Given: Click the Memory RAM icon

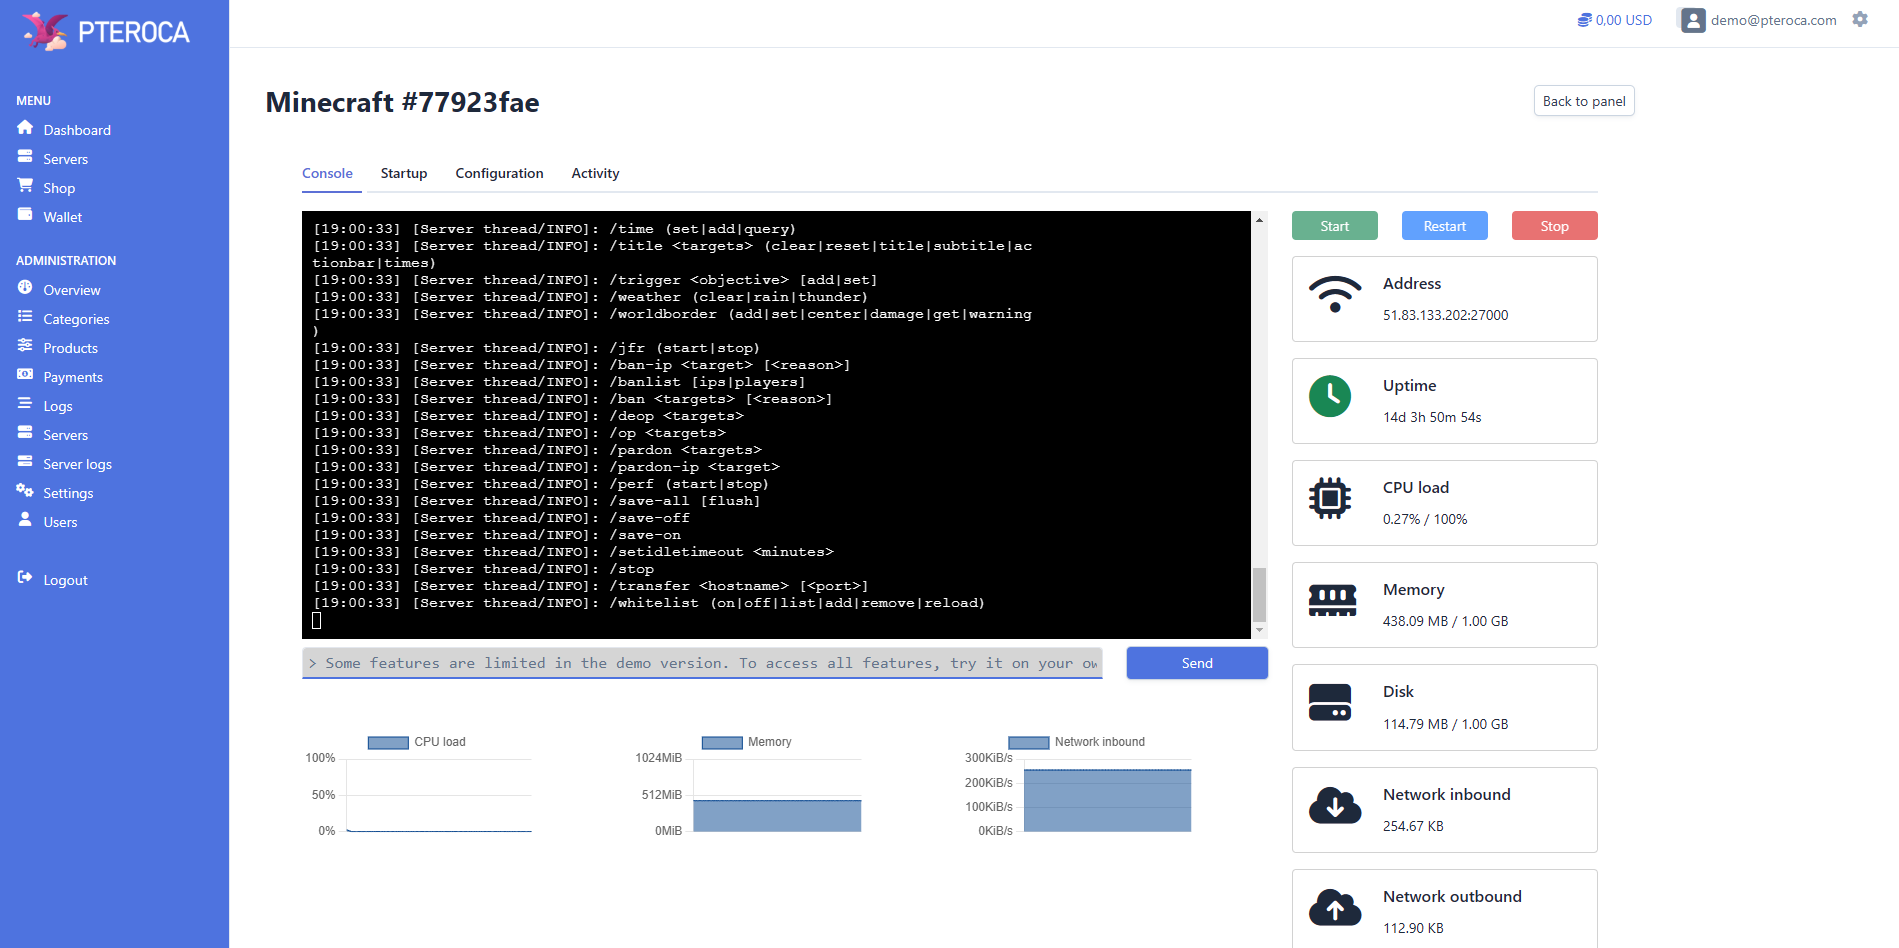Looking at the screenshot, I should click(1333, 600).
